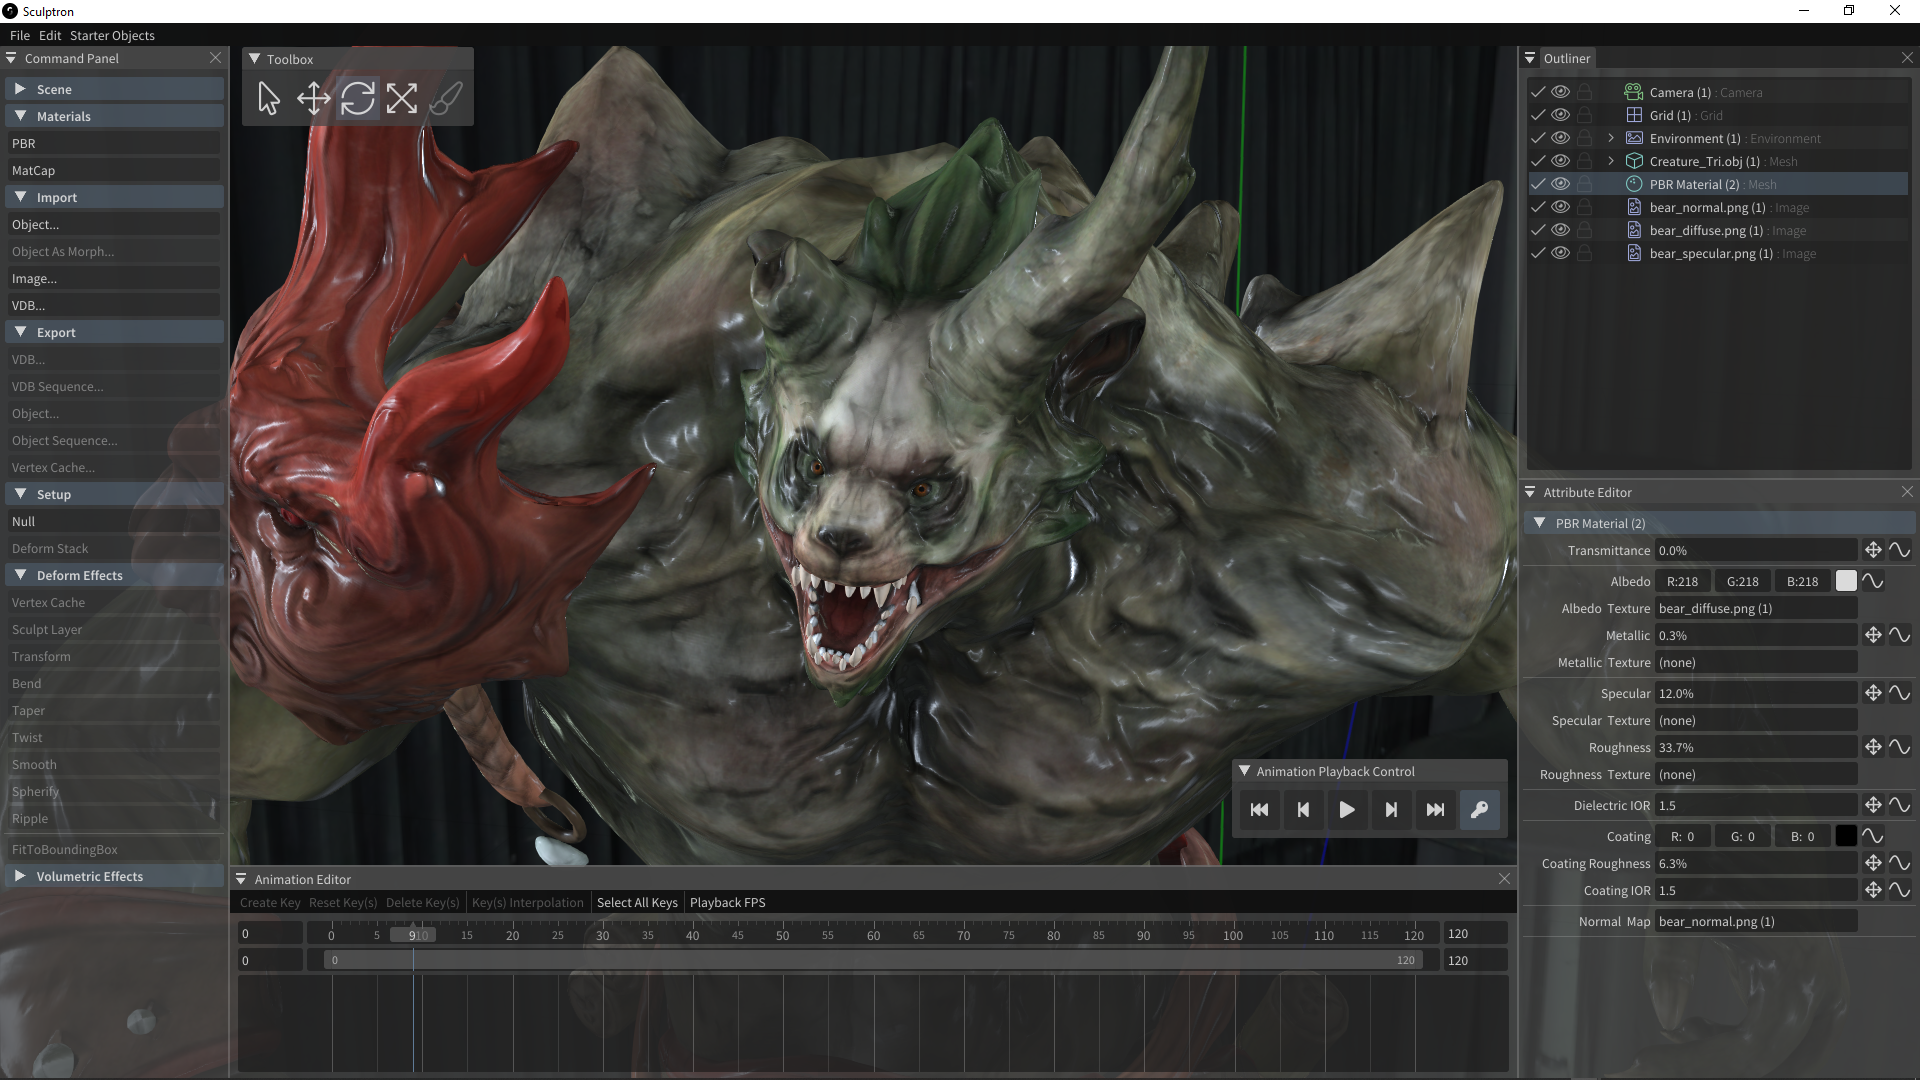The width and height of the screenshot is (1920, 1080).
Task: Hide the Creature_Tri.obj mesh using eye icon
Action: coord(1560,161)
